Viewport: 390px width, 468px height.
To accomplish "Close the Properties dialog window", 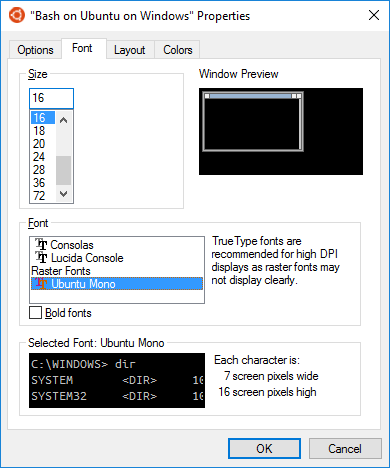I will [374, 15].
